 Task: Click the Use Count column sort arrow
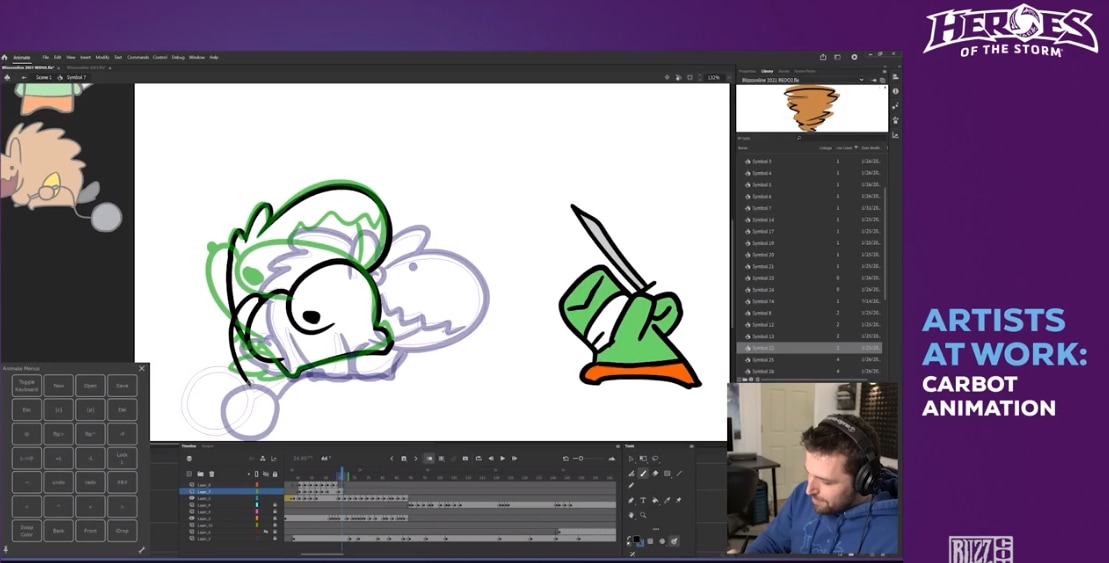click(856, 148)
